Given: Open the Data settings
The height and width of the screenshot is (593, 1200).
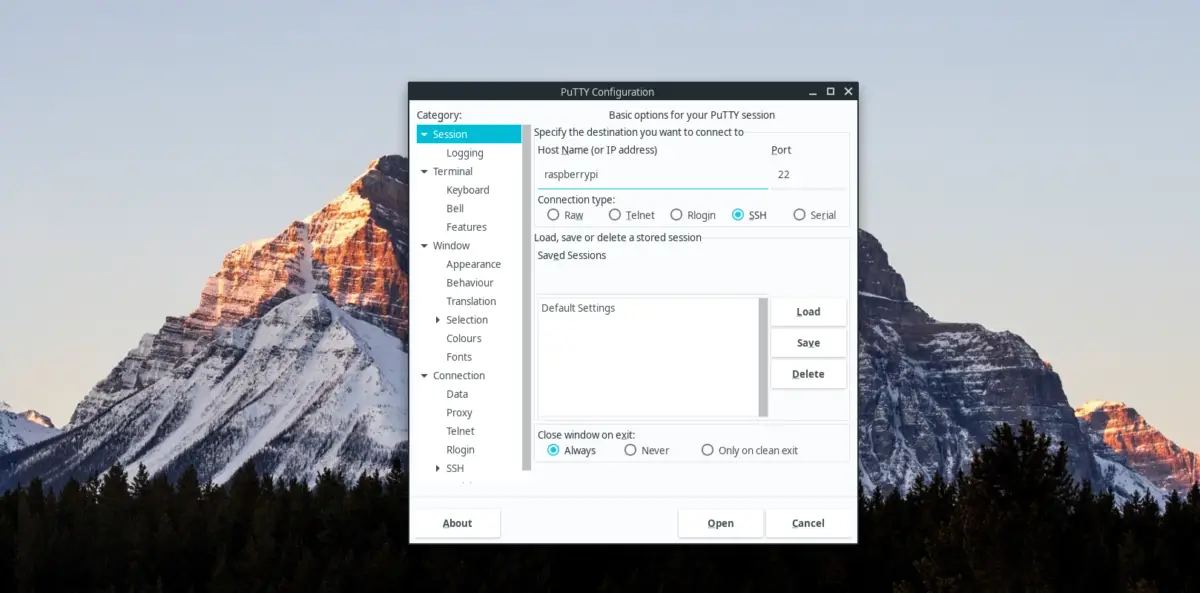Looking at the screenshot, I should (457, 394).
